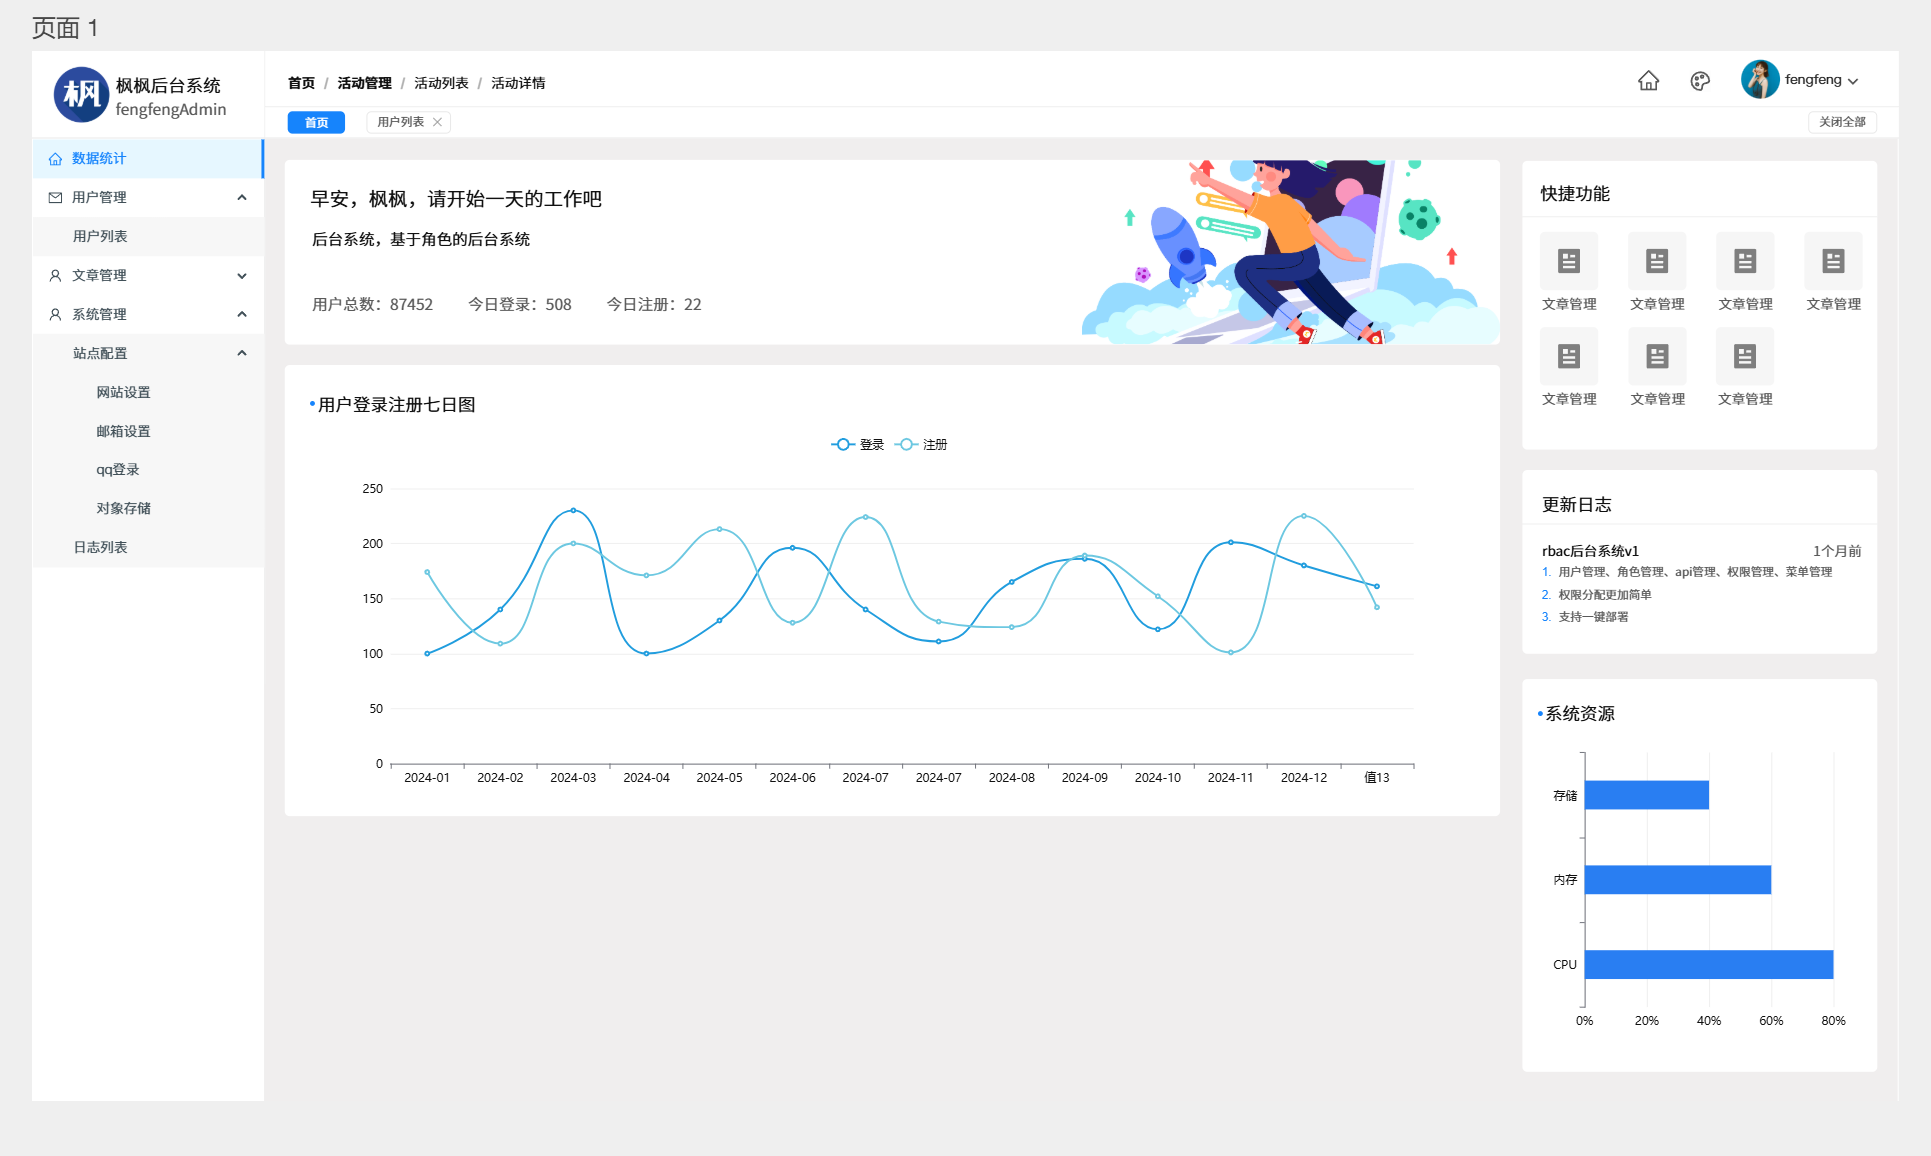Screen dimensions: 1931x1156
Task: Click the fengfeng user avatar
Action: [1759, 80]
